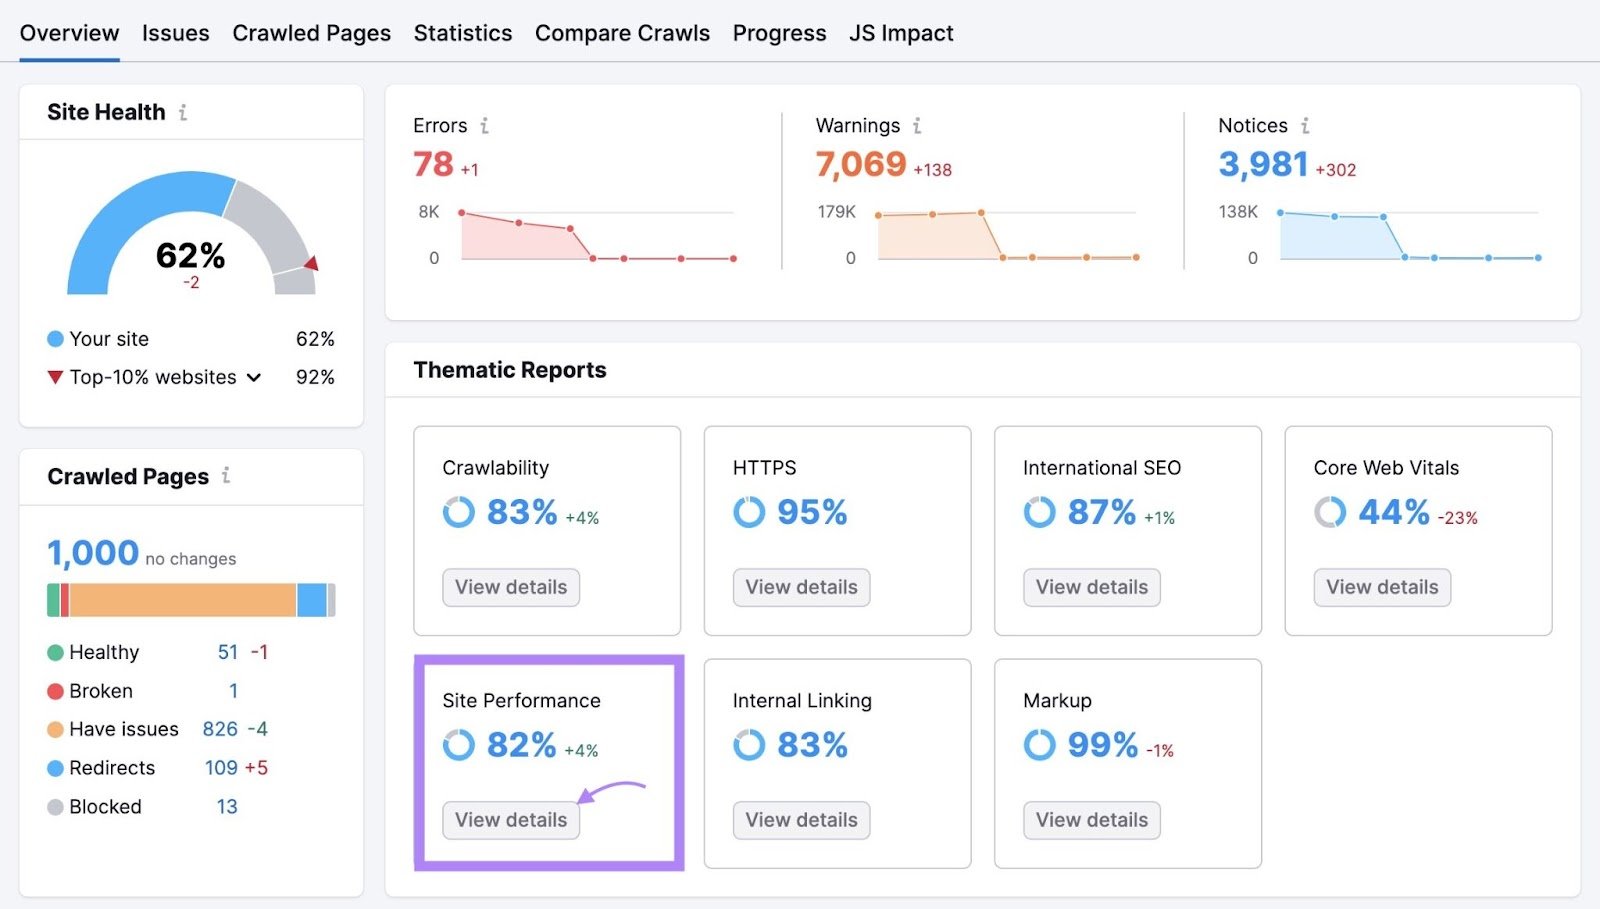Click the red arrow marker on the Site Health gauge
This screenshot has width=1600, height=909.
(313, 265)
